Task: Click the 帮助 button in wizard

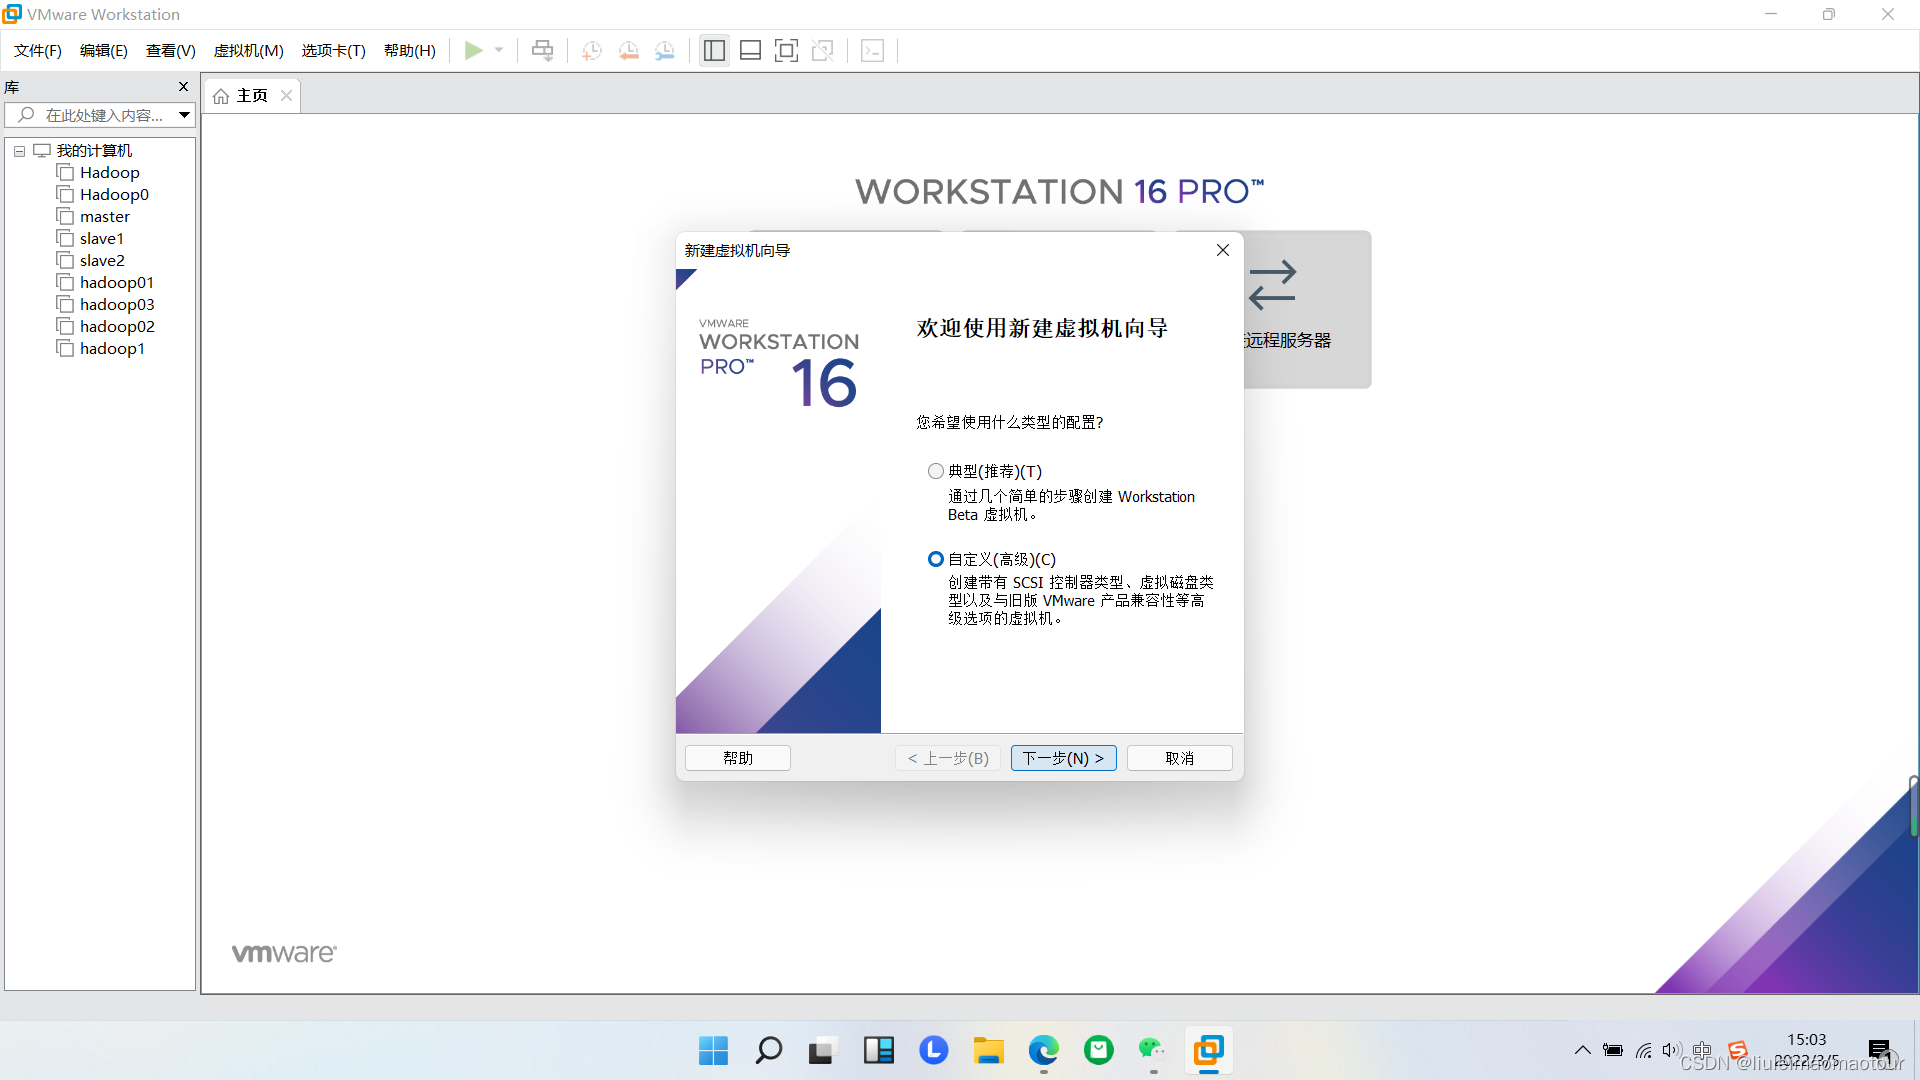Action: pyautogui.click(x=738, y=758)
